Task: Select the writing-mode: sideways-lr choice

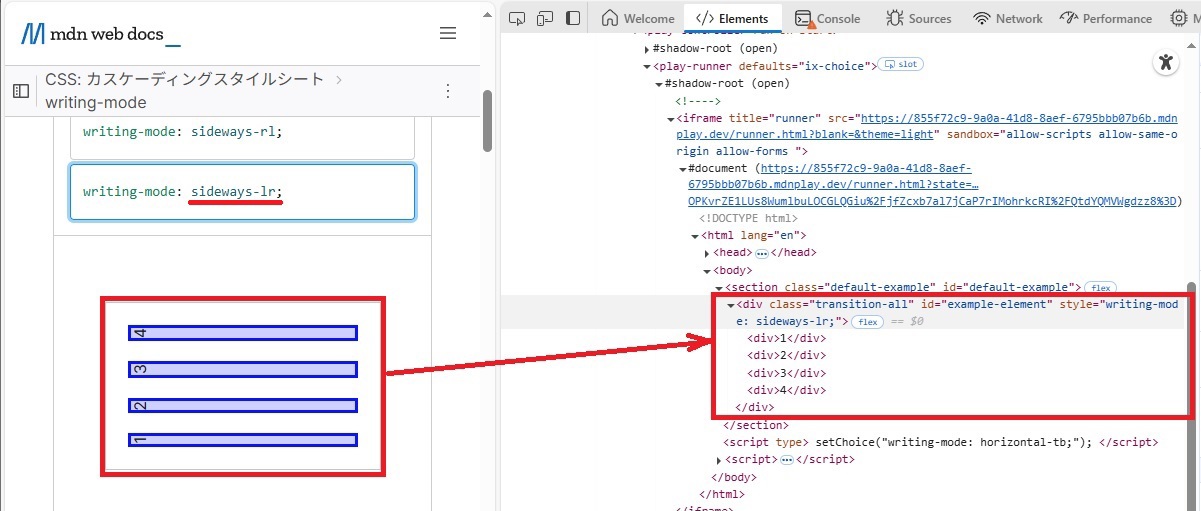Action: [x=242, y=191]
